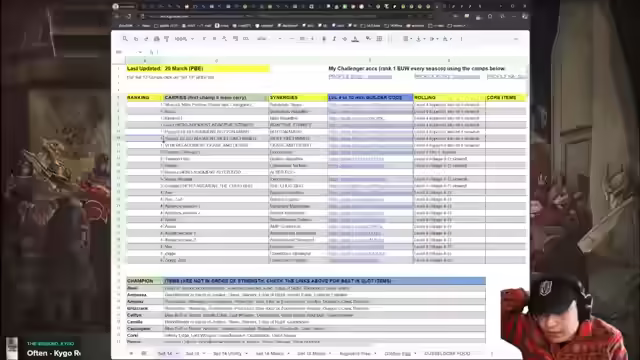This screenshot has height=360, width=640.
Task: Click the print icon in the Sheets toolbar
Action: [156, 39]
